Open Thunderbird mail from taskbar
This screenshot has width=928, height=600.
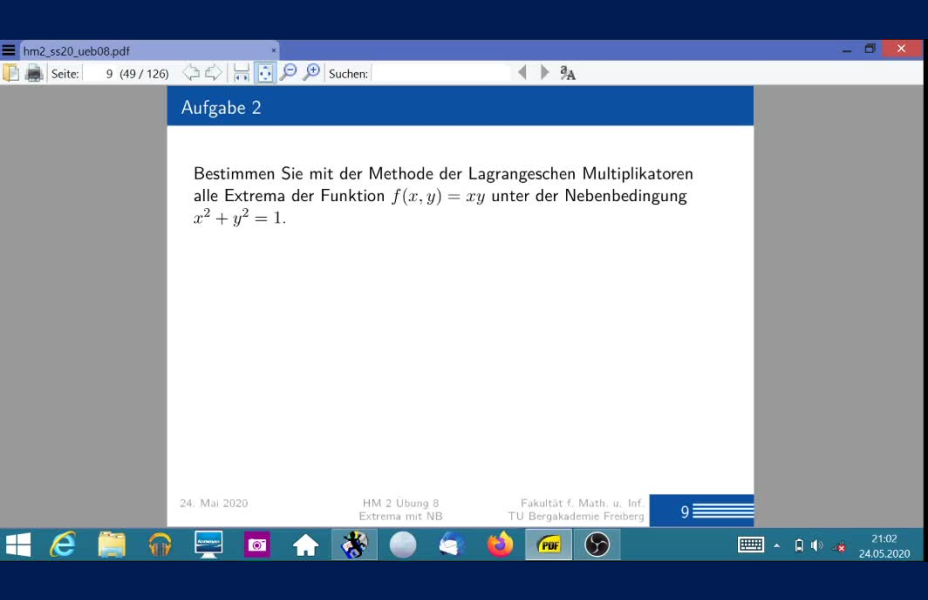[451, 544]
